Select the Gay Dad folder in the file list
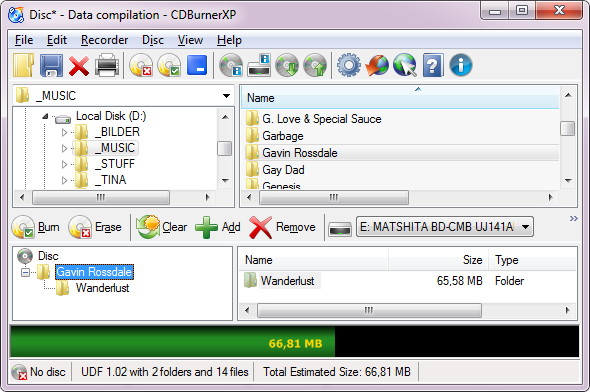590x392 pixels. click(401, 170)
